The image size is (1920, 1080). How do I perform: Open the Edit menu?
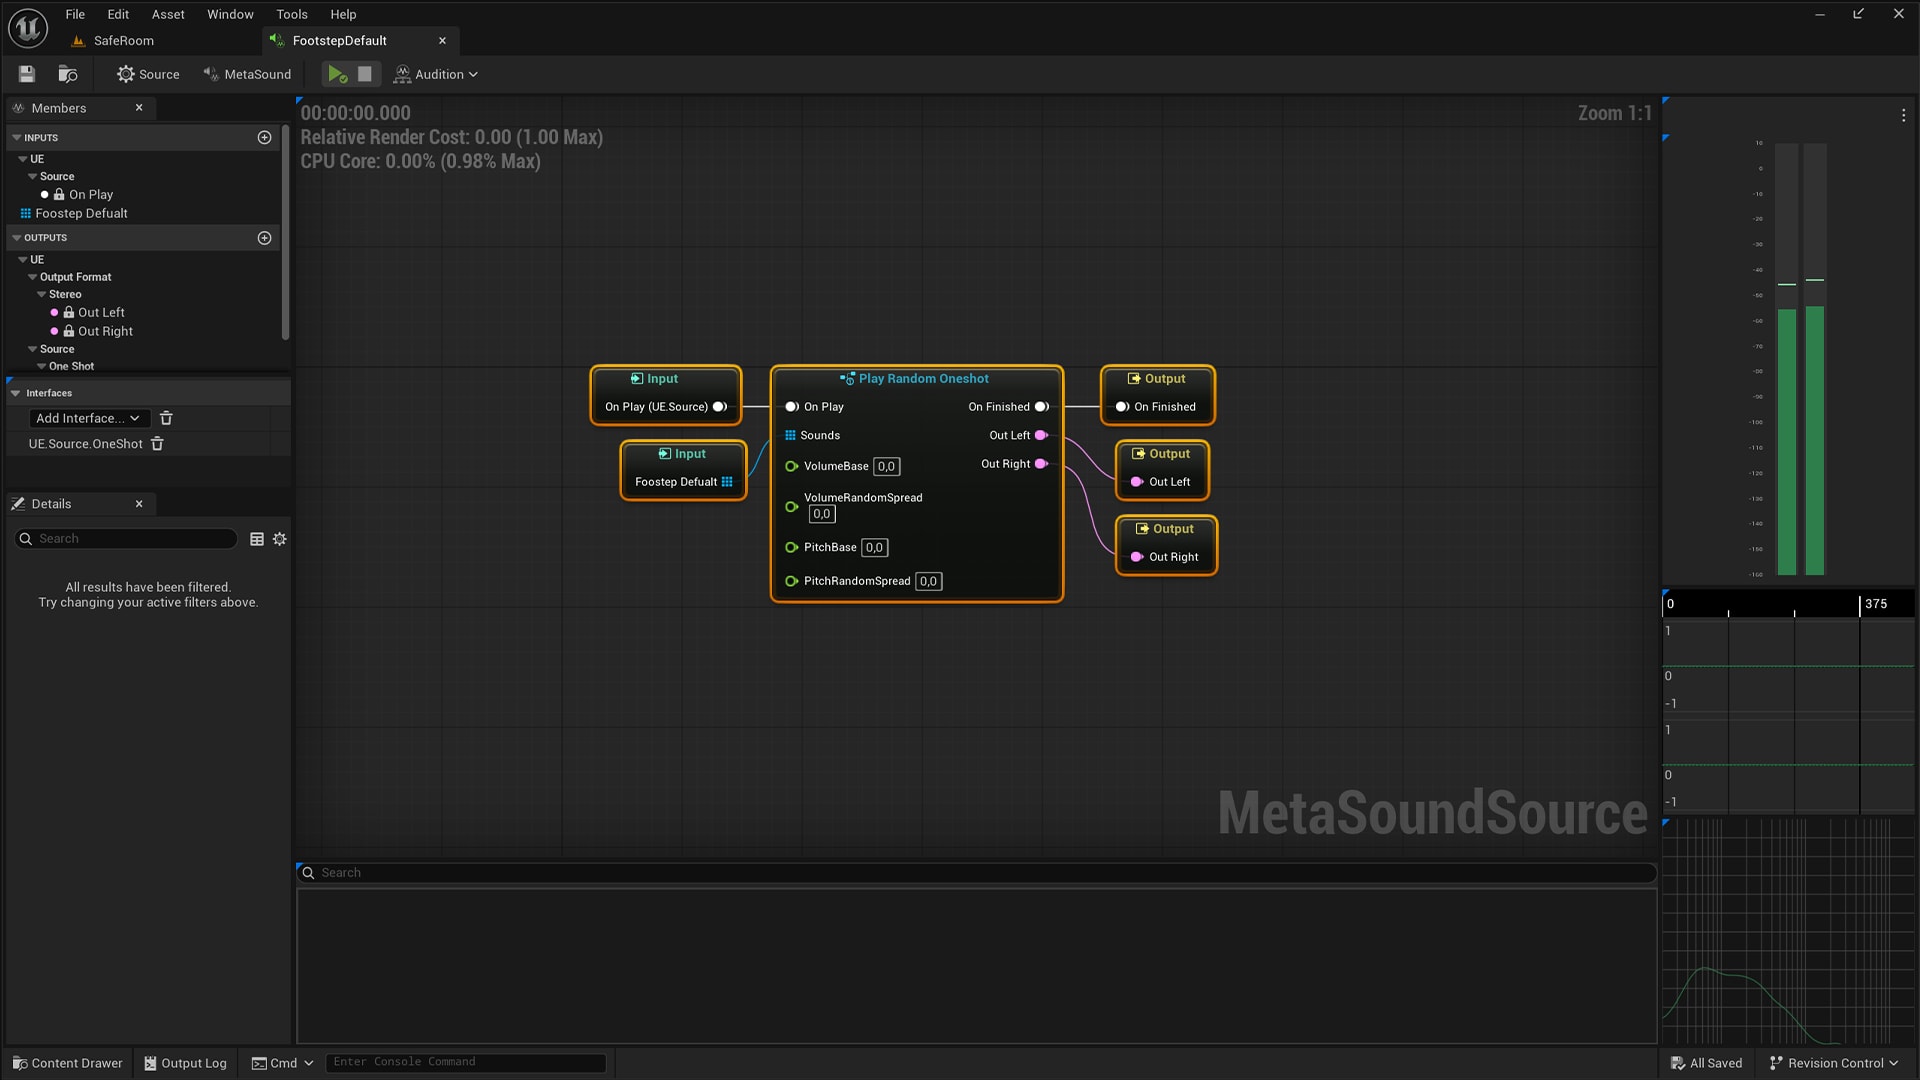[118, 14]
